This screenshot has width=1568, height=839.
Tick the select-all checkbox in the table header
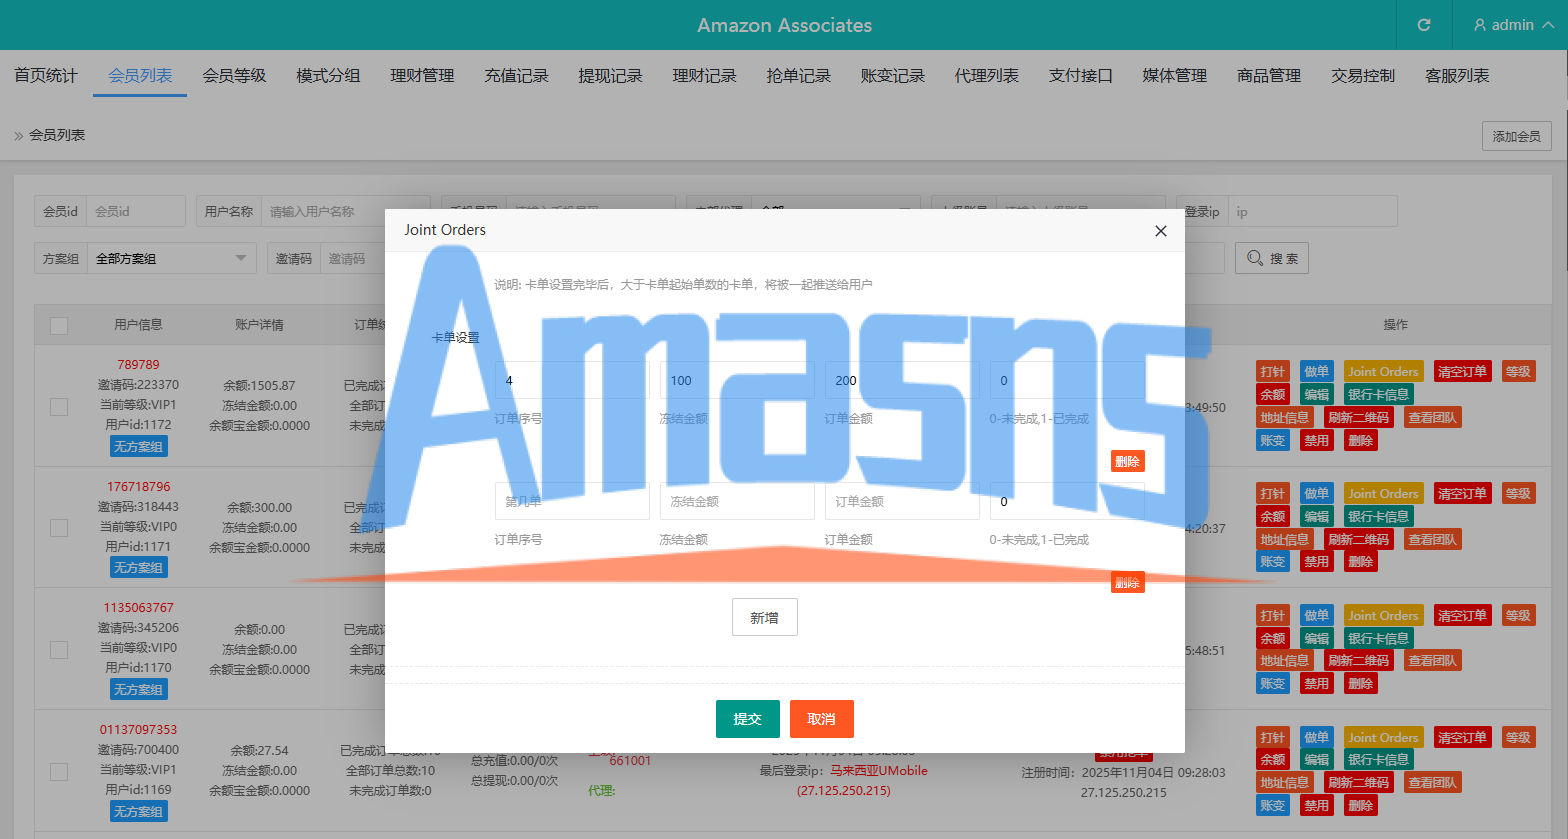(x=59, y=326)
